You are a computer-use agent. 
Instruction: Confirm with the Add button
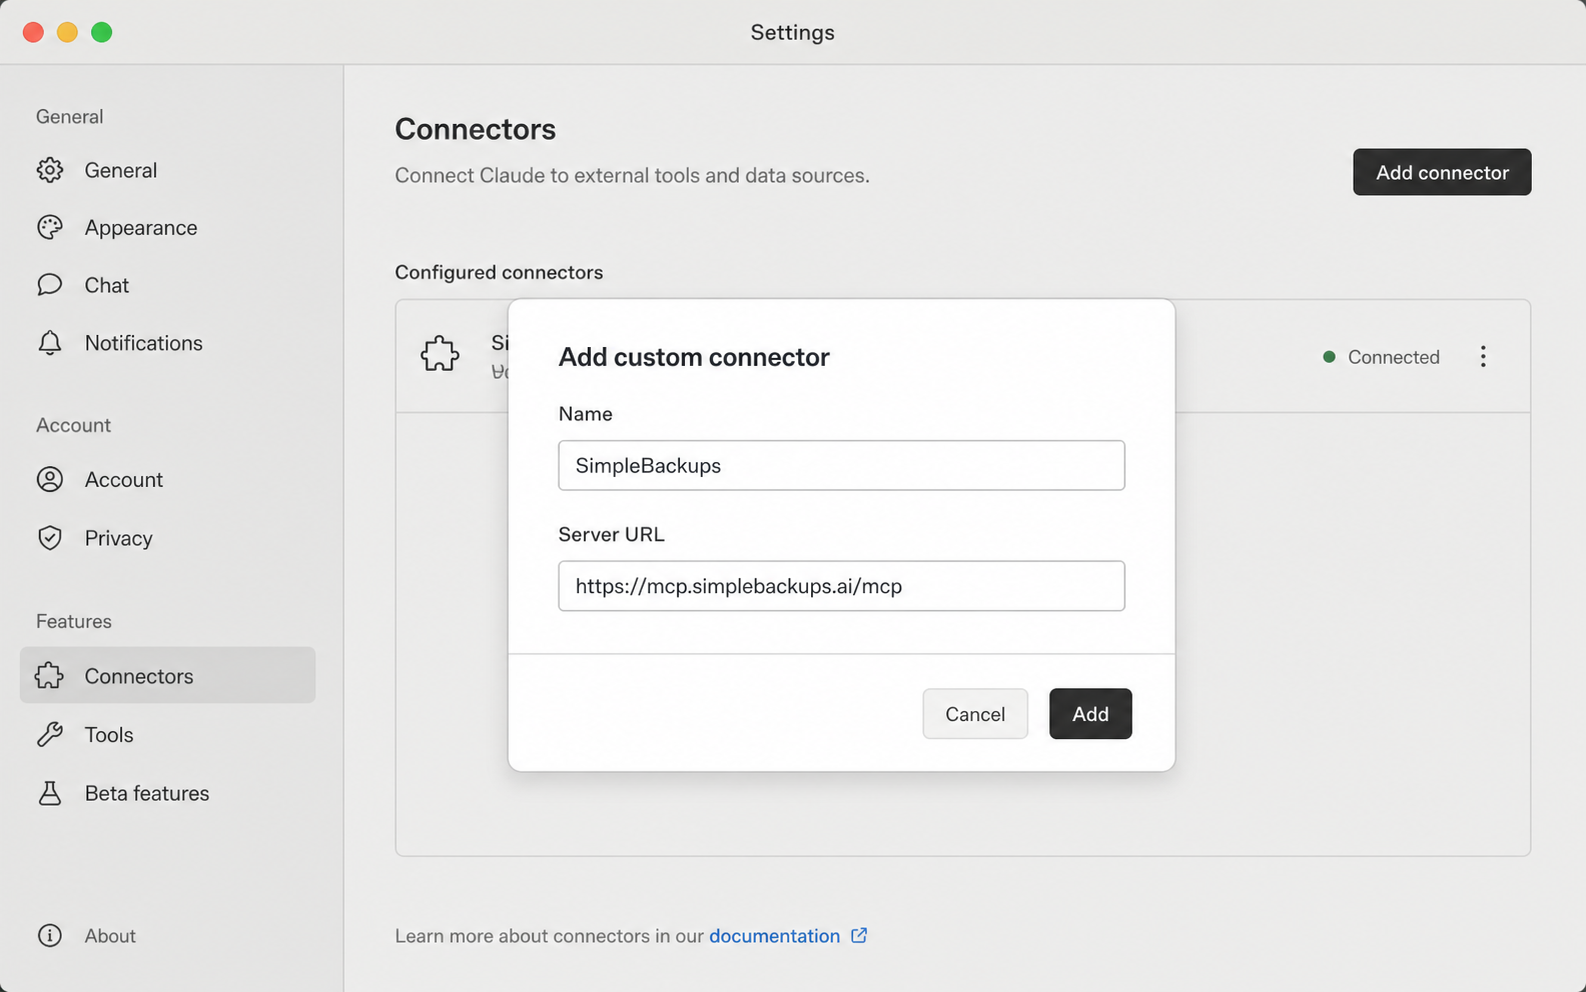point(1090,714)
